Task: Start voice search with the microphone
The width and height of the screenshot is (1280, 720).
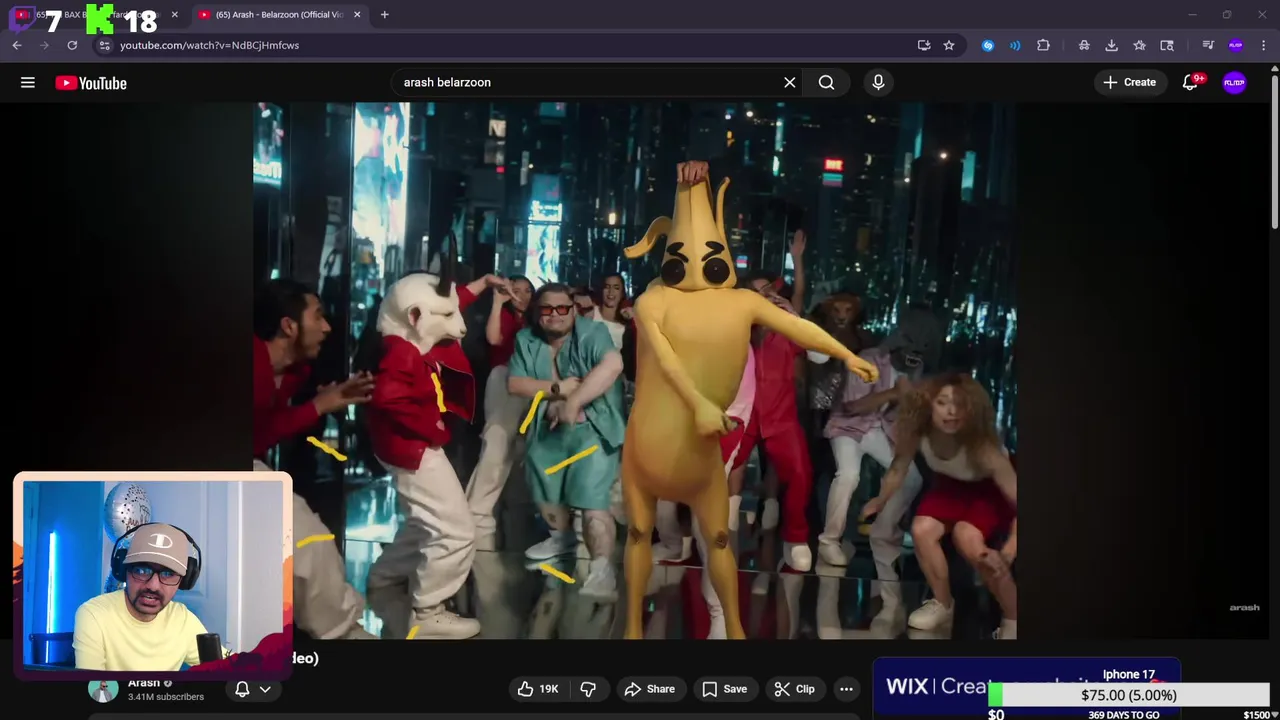Action: (878, 82)
